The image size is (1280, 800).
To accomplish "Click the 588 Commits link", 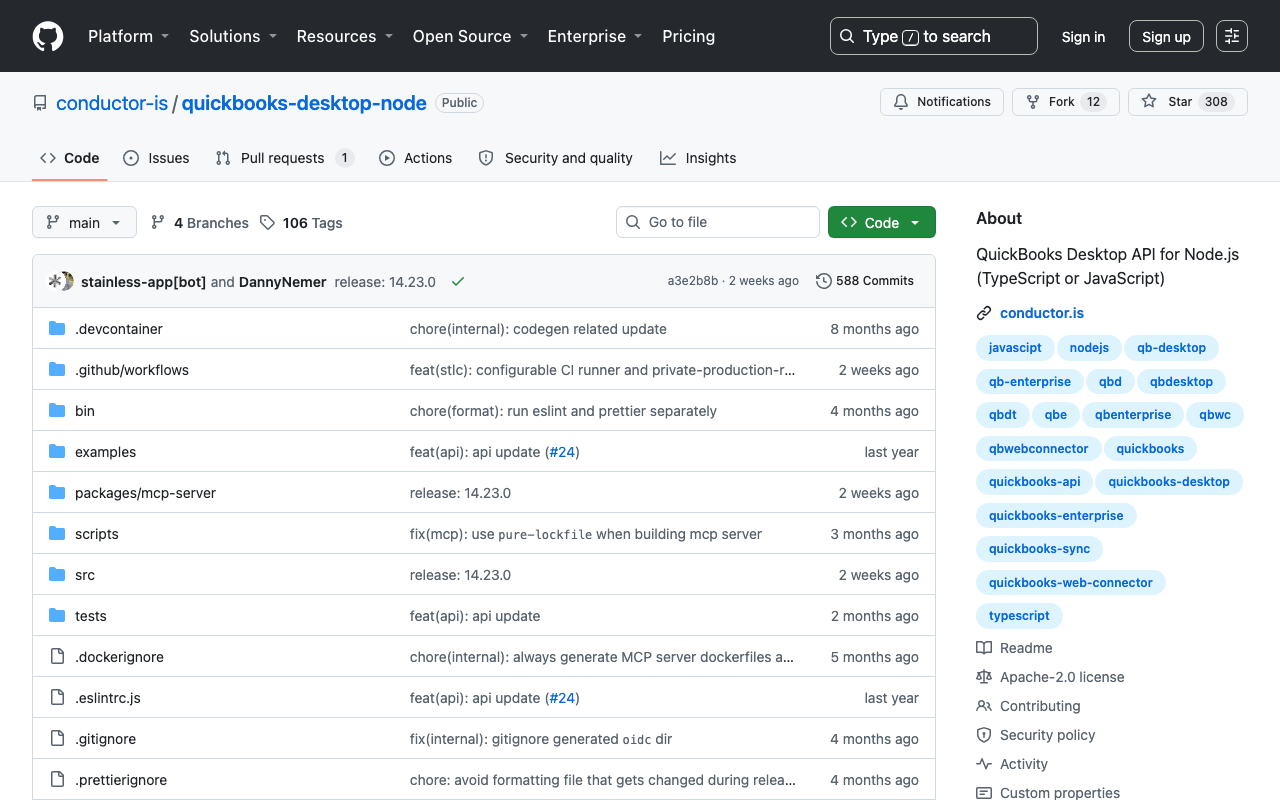I will 865,281.
